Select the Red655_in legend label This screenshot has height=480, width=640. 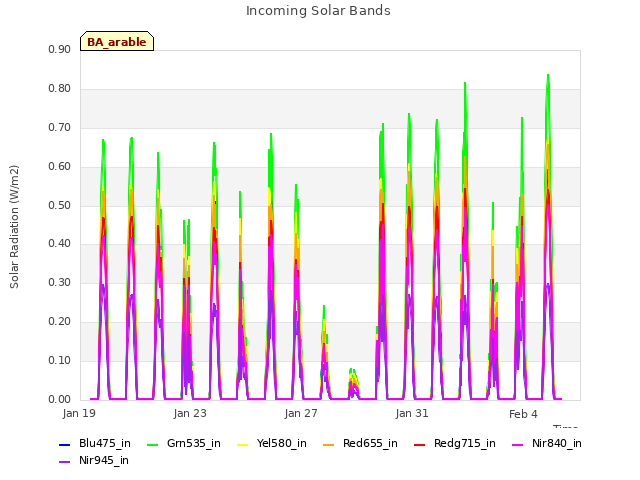pos(370,444)
